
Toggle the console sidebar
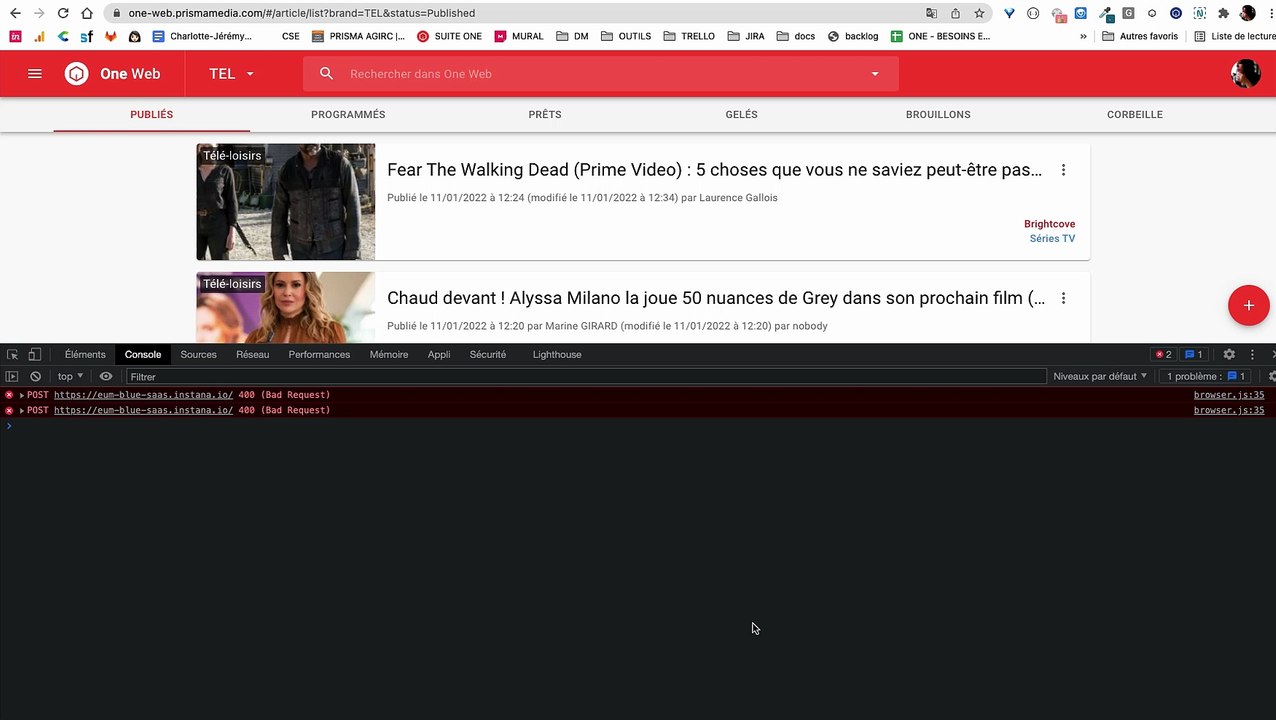[x=12, y=377]
